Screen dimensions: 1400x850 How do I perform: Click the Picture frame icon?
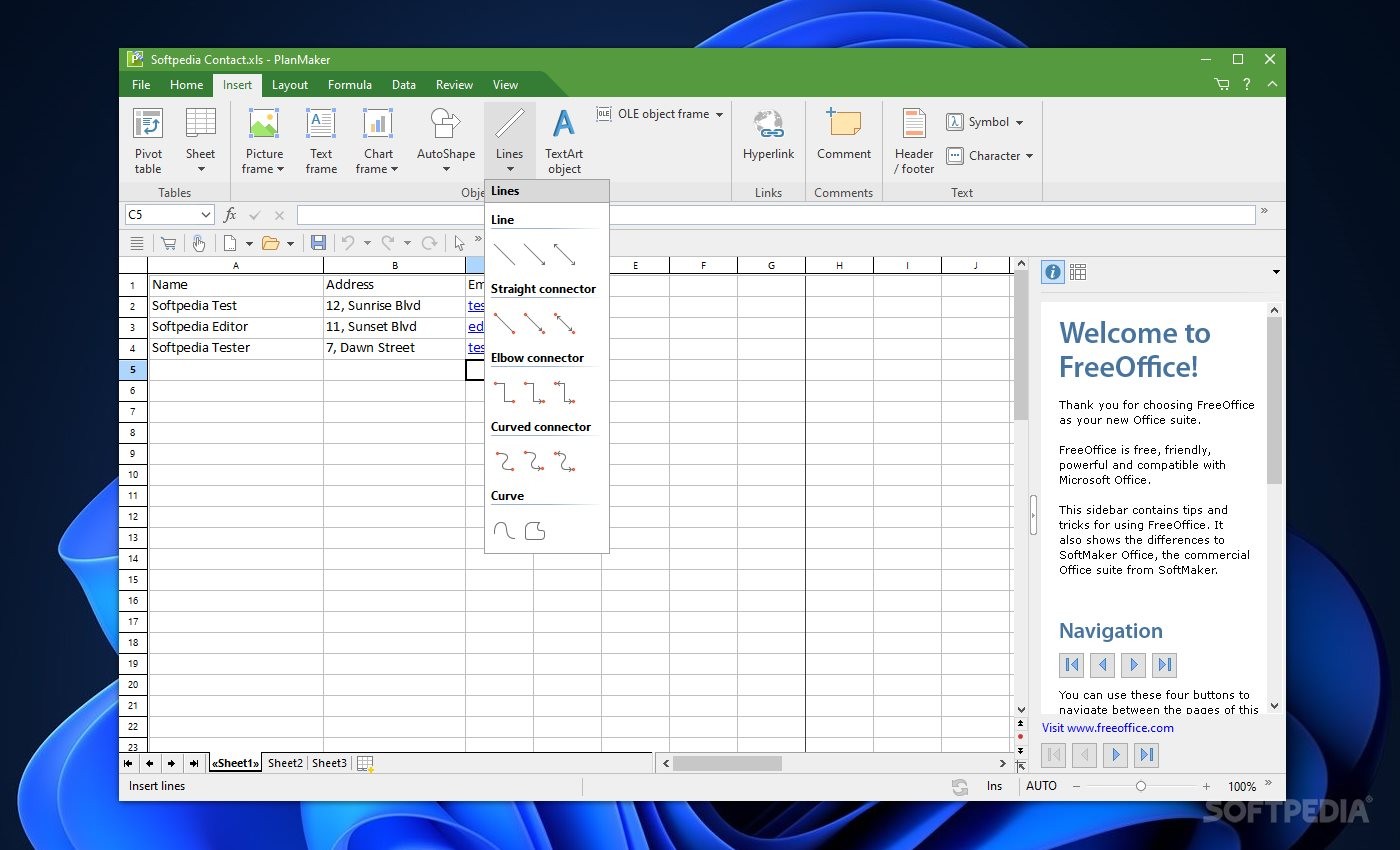pos(264,123)
